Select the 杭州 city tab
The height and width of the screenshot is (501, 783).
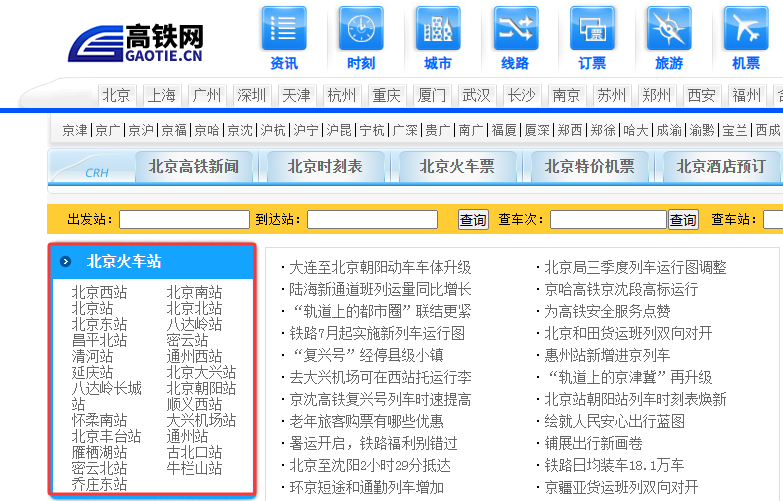341,95
